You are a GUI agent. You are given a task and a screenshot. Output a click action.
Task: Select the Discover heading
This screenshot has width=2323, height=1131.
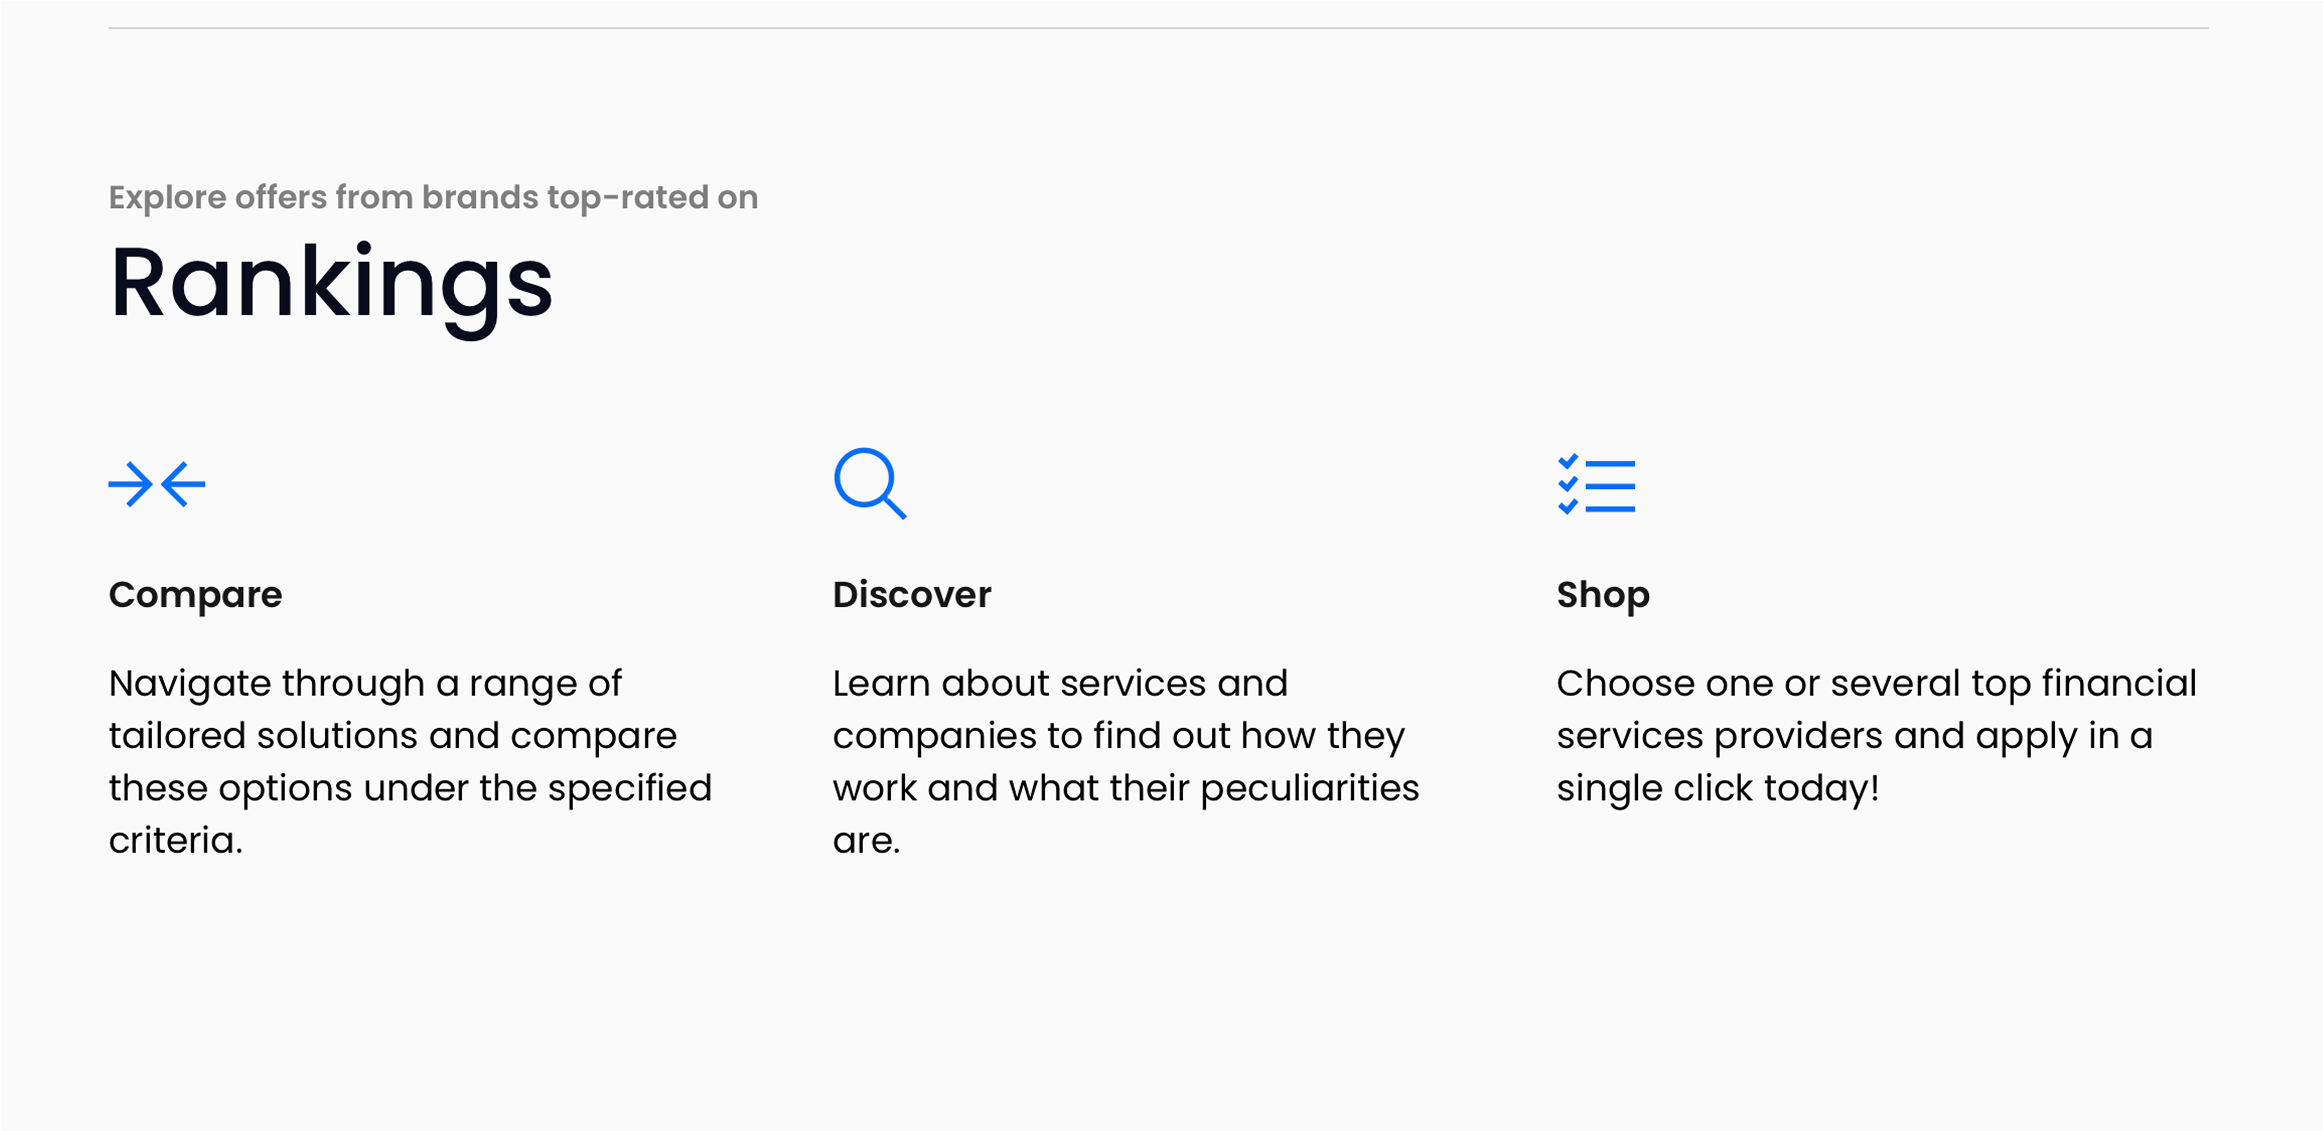coord(911,595)
